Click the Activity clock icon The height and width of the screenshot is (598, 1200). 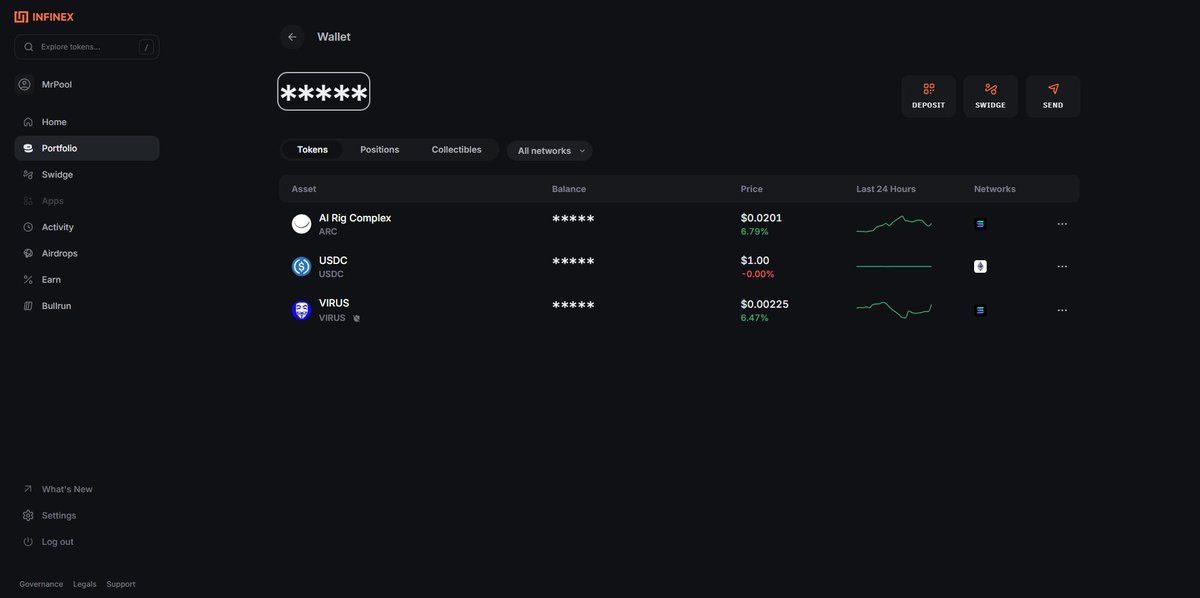(28, 227)
